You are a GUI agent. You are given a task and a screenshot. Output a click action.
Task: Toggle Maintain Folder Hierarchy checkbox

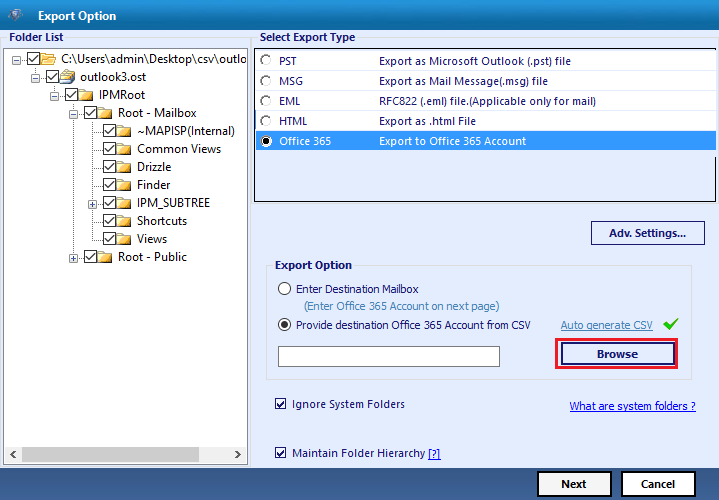click(x=280, y=453)
